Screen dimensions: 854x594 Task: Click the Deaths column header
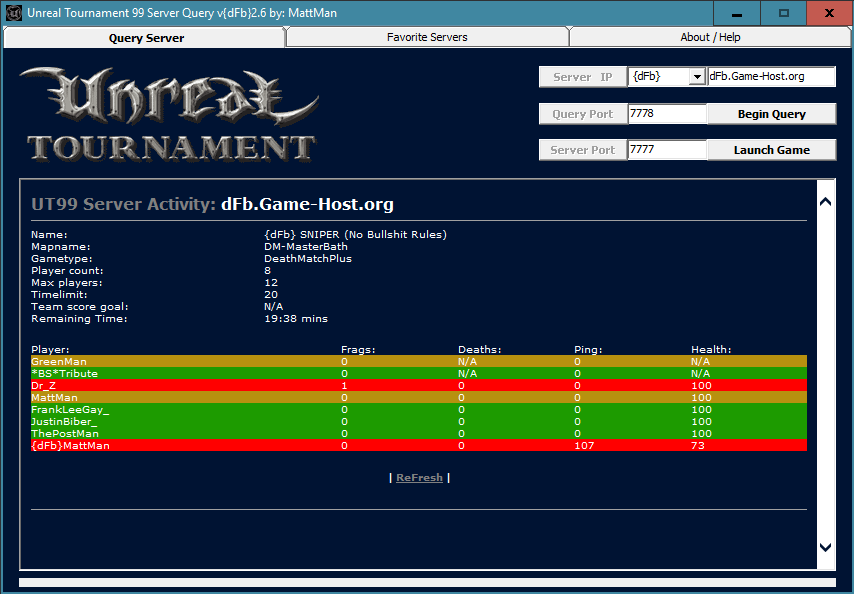479,350
